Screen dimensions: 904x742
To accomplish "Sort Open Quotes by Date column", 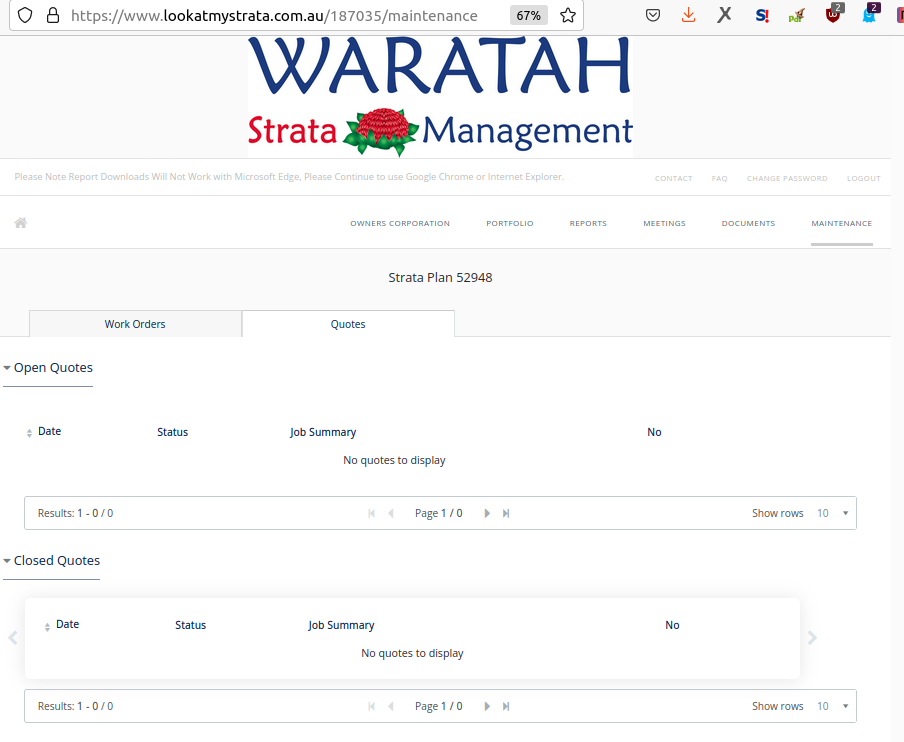I will 44,431.
